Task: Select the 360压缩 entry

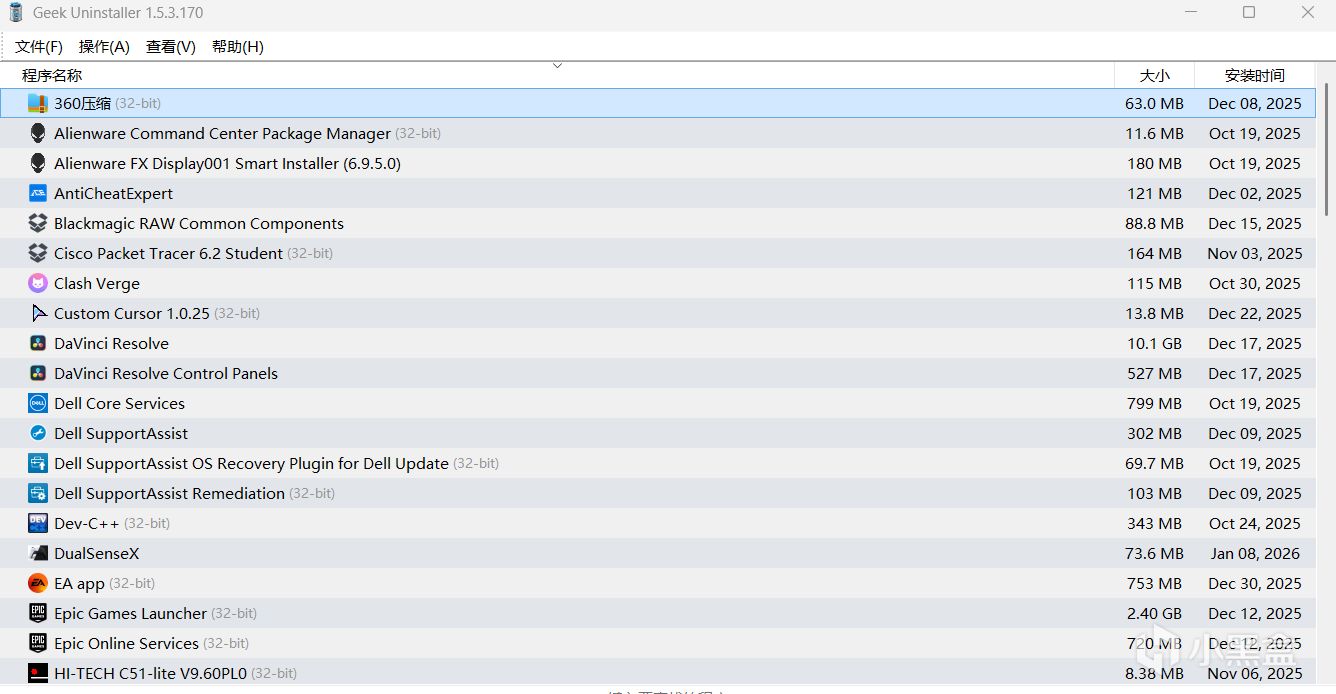Action: pyautogui.click(x=658, y=103)
